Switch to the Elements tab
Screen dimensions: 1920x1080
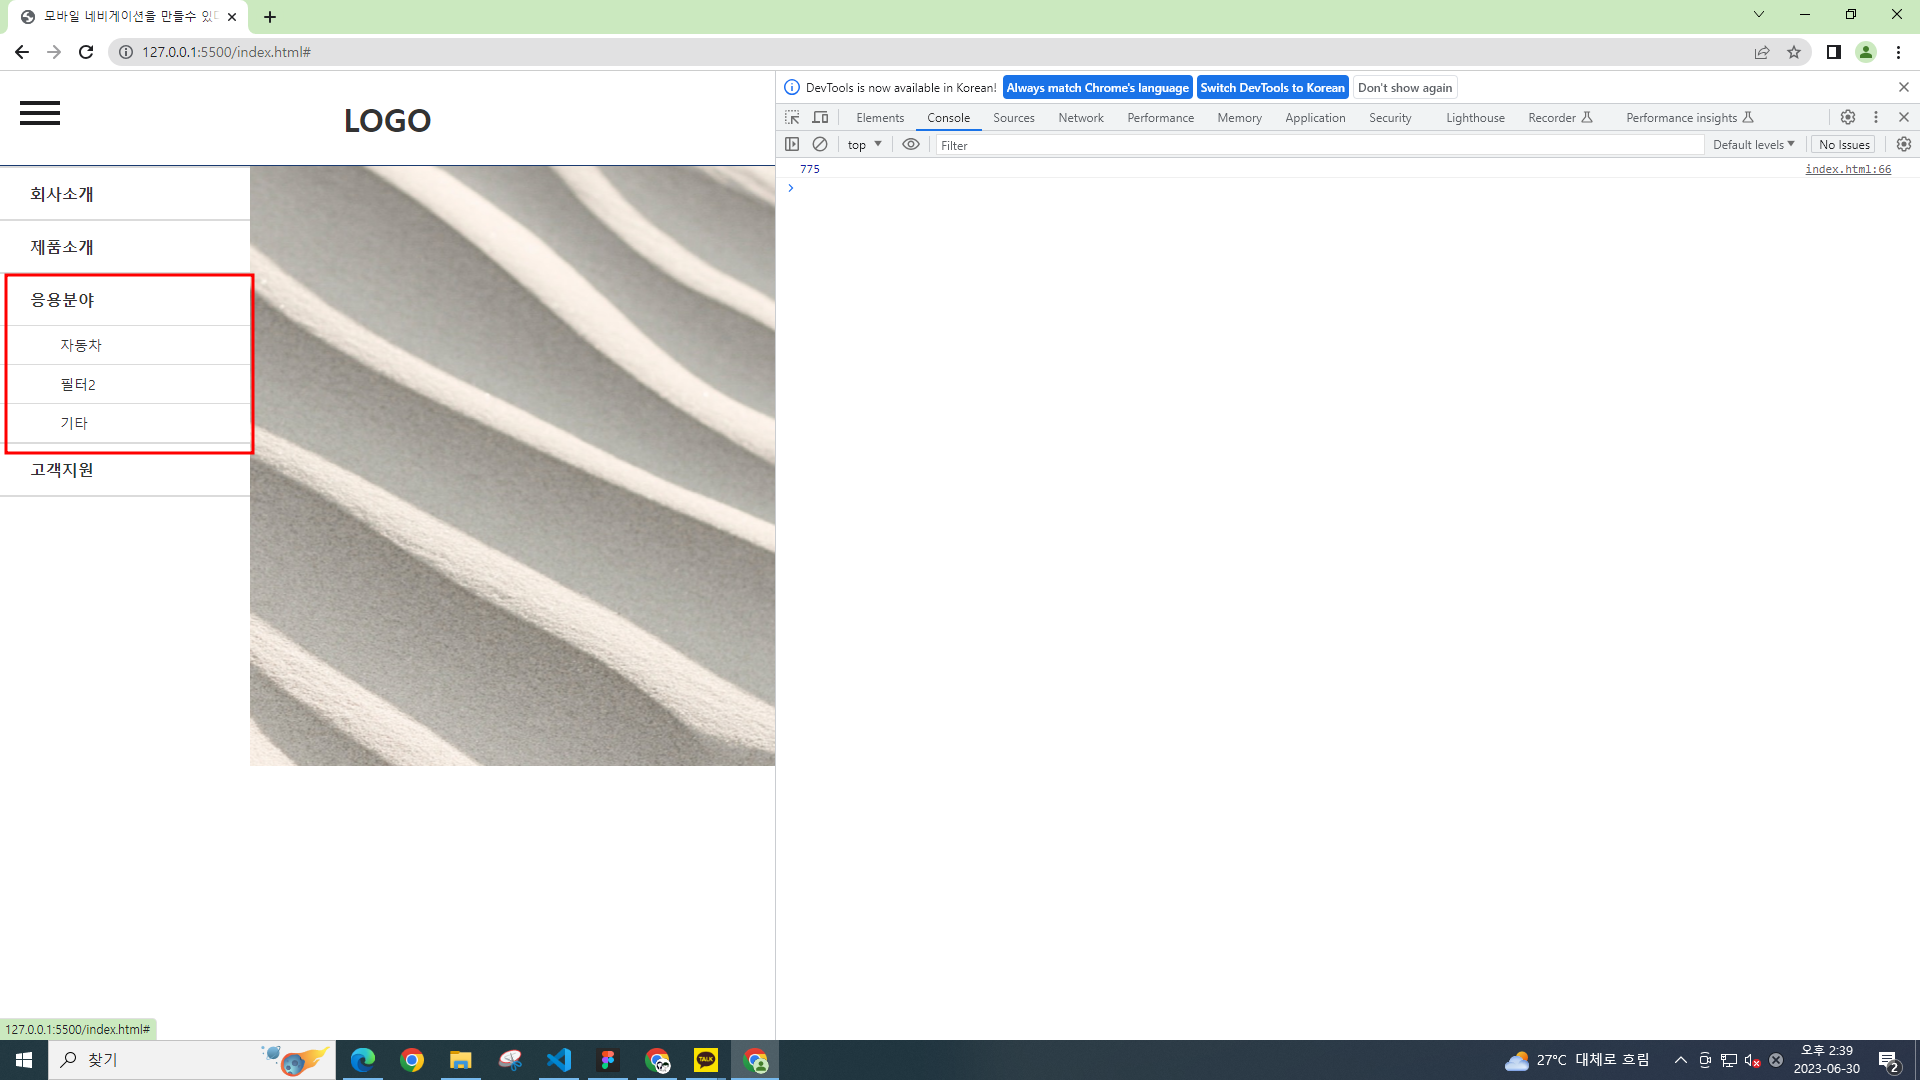[879, 118]
